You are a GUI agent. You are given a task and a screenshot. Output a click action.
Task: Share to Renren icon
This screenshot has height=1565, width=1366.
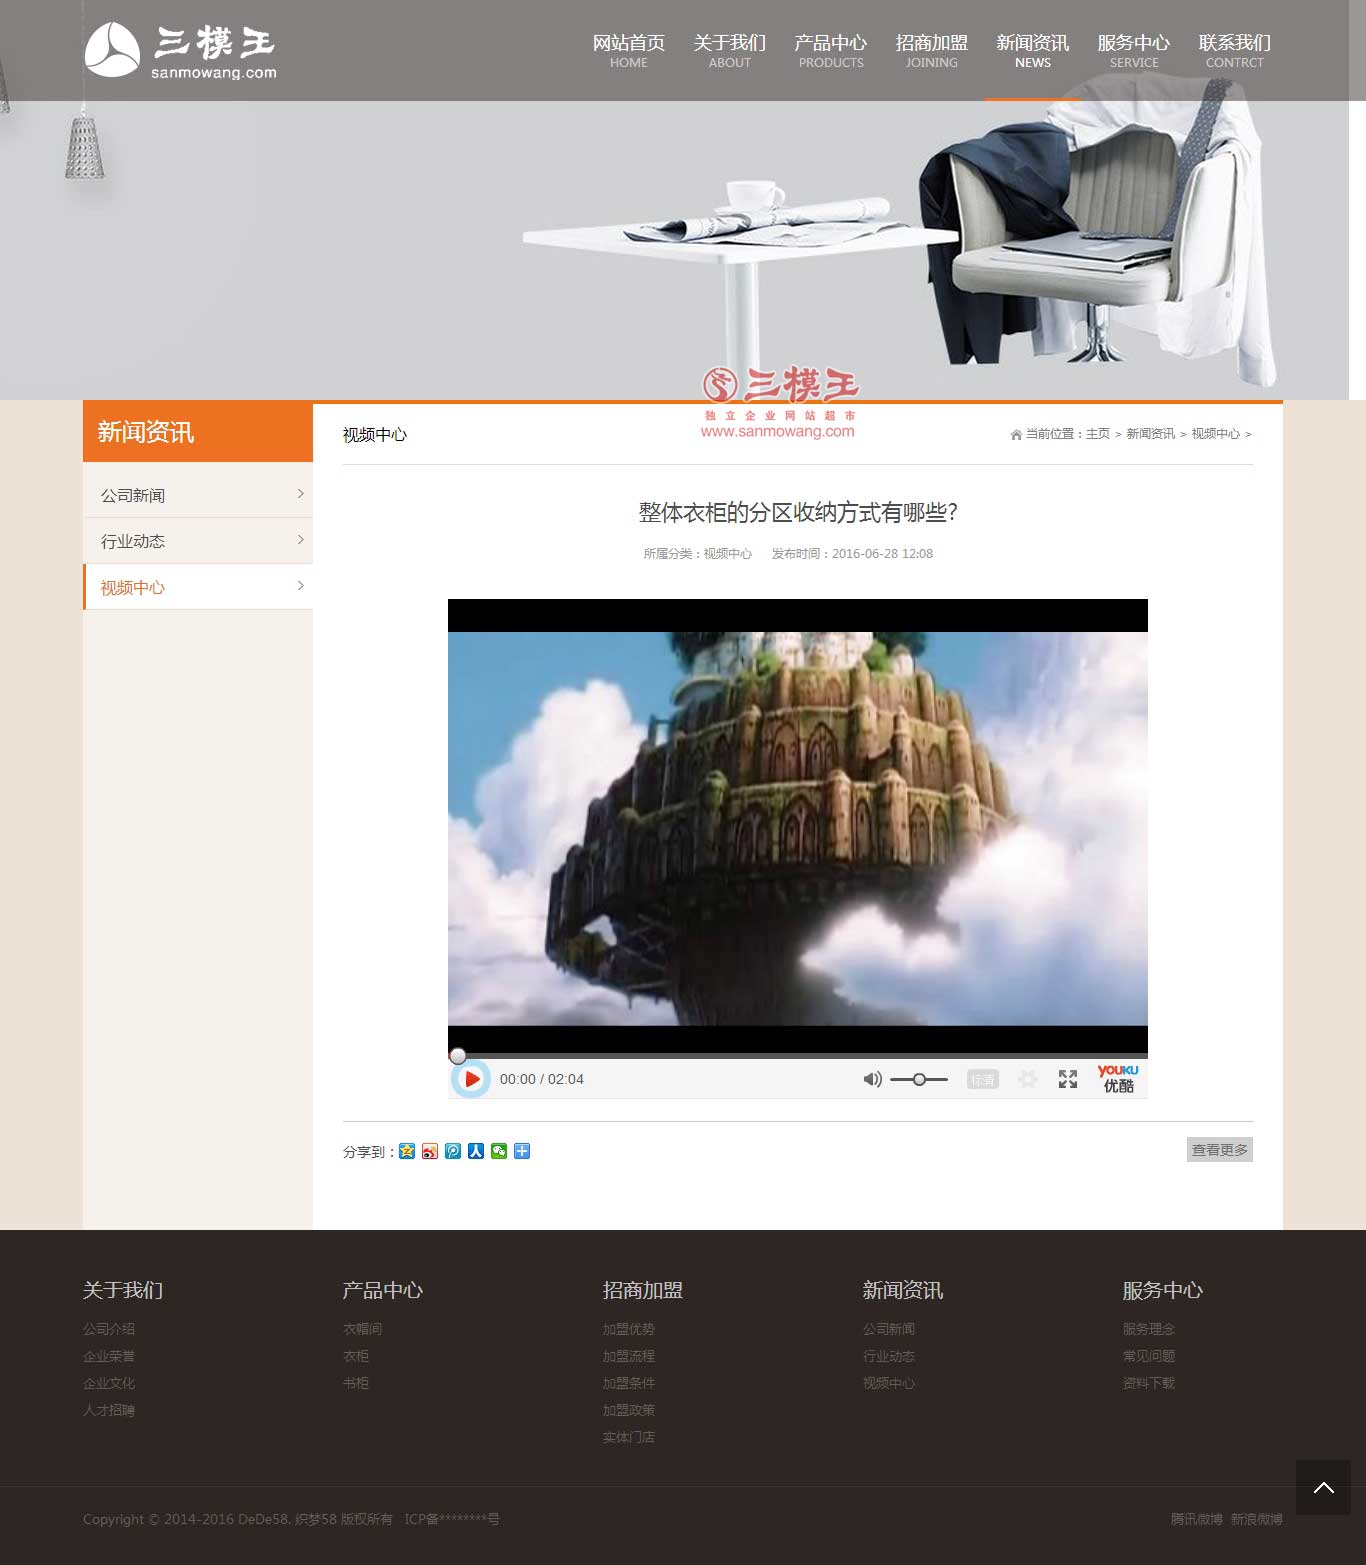tap(476, 1151)
